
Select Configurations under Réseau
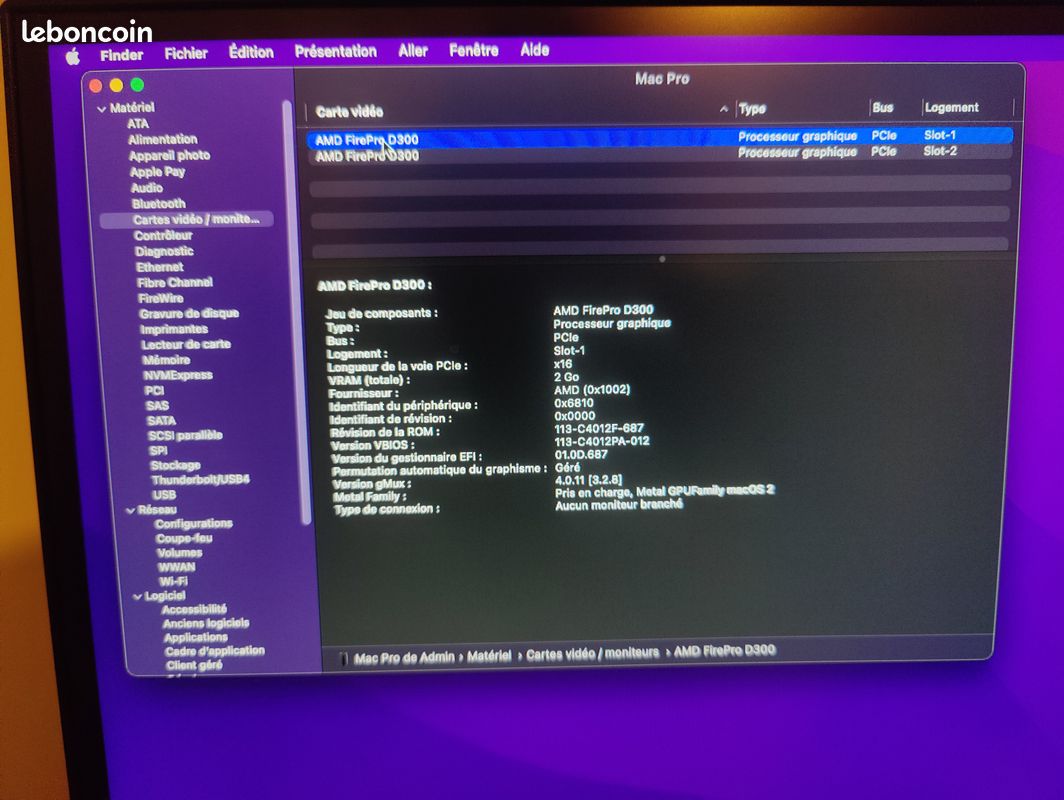click(193, 524)
